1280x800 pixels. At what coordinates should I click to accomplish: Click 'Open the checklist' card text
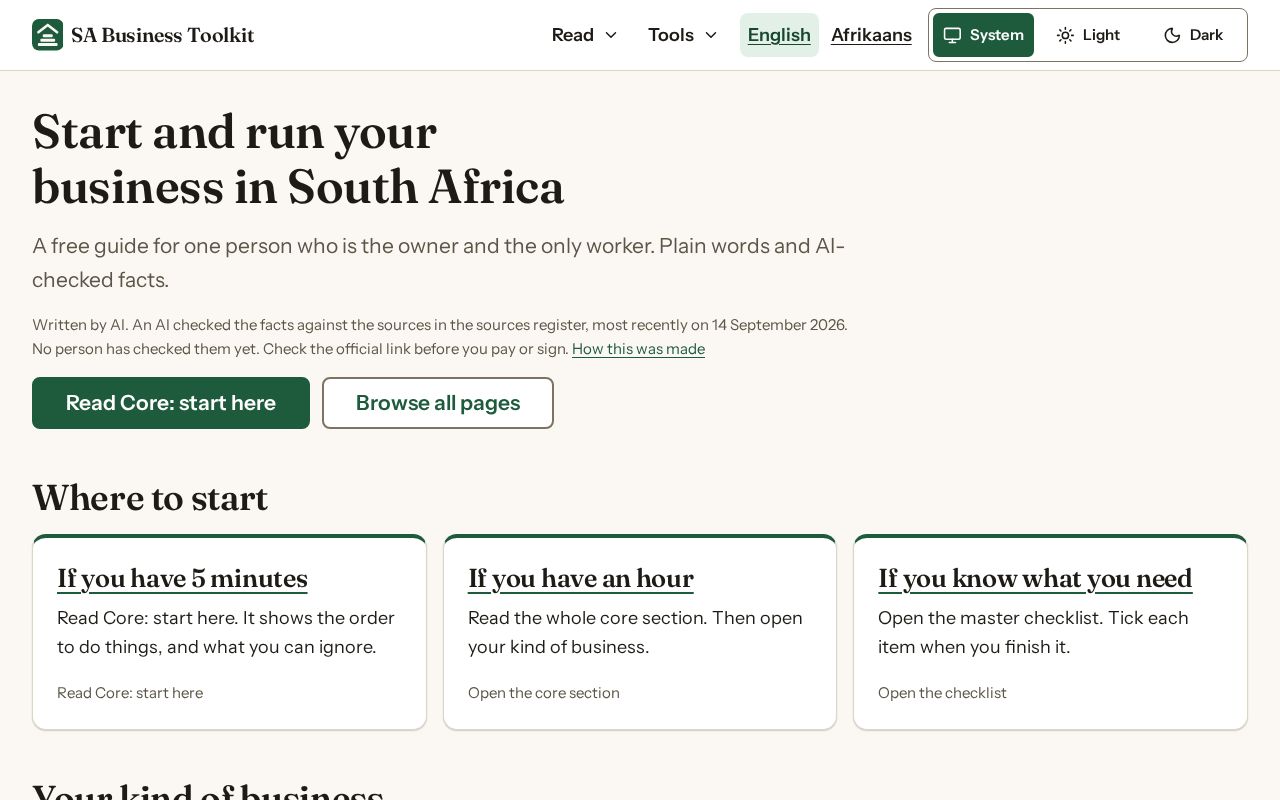pos(942,693)
